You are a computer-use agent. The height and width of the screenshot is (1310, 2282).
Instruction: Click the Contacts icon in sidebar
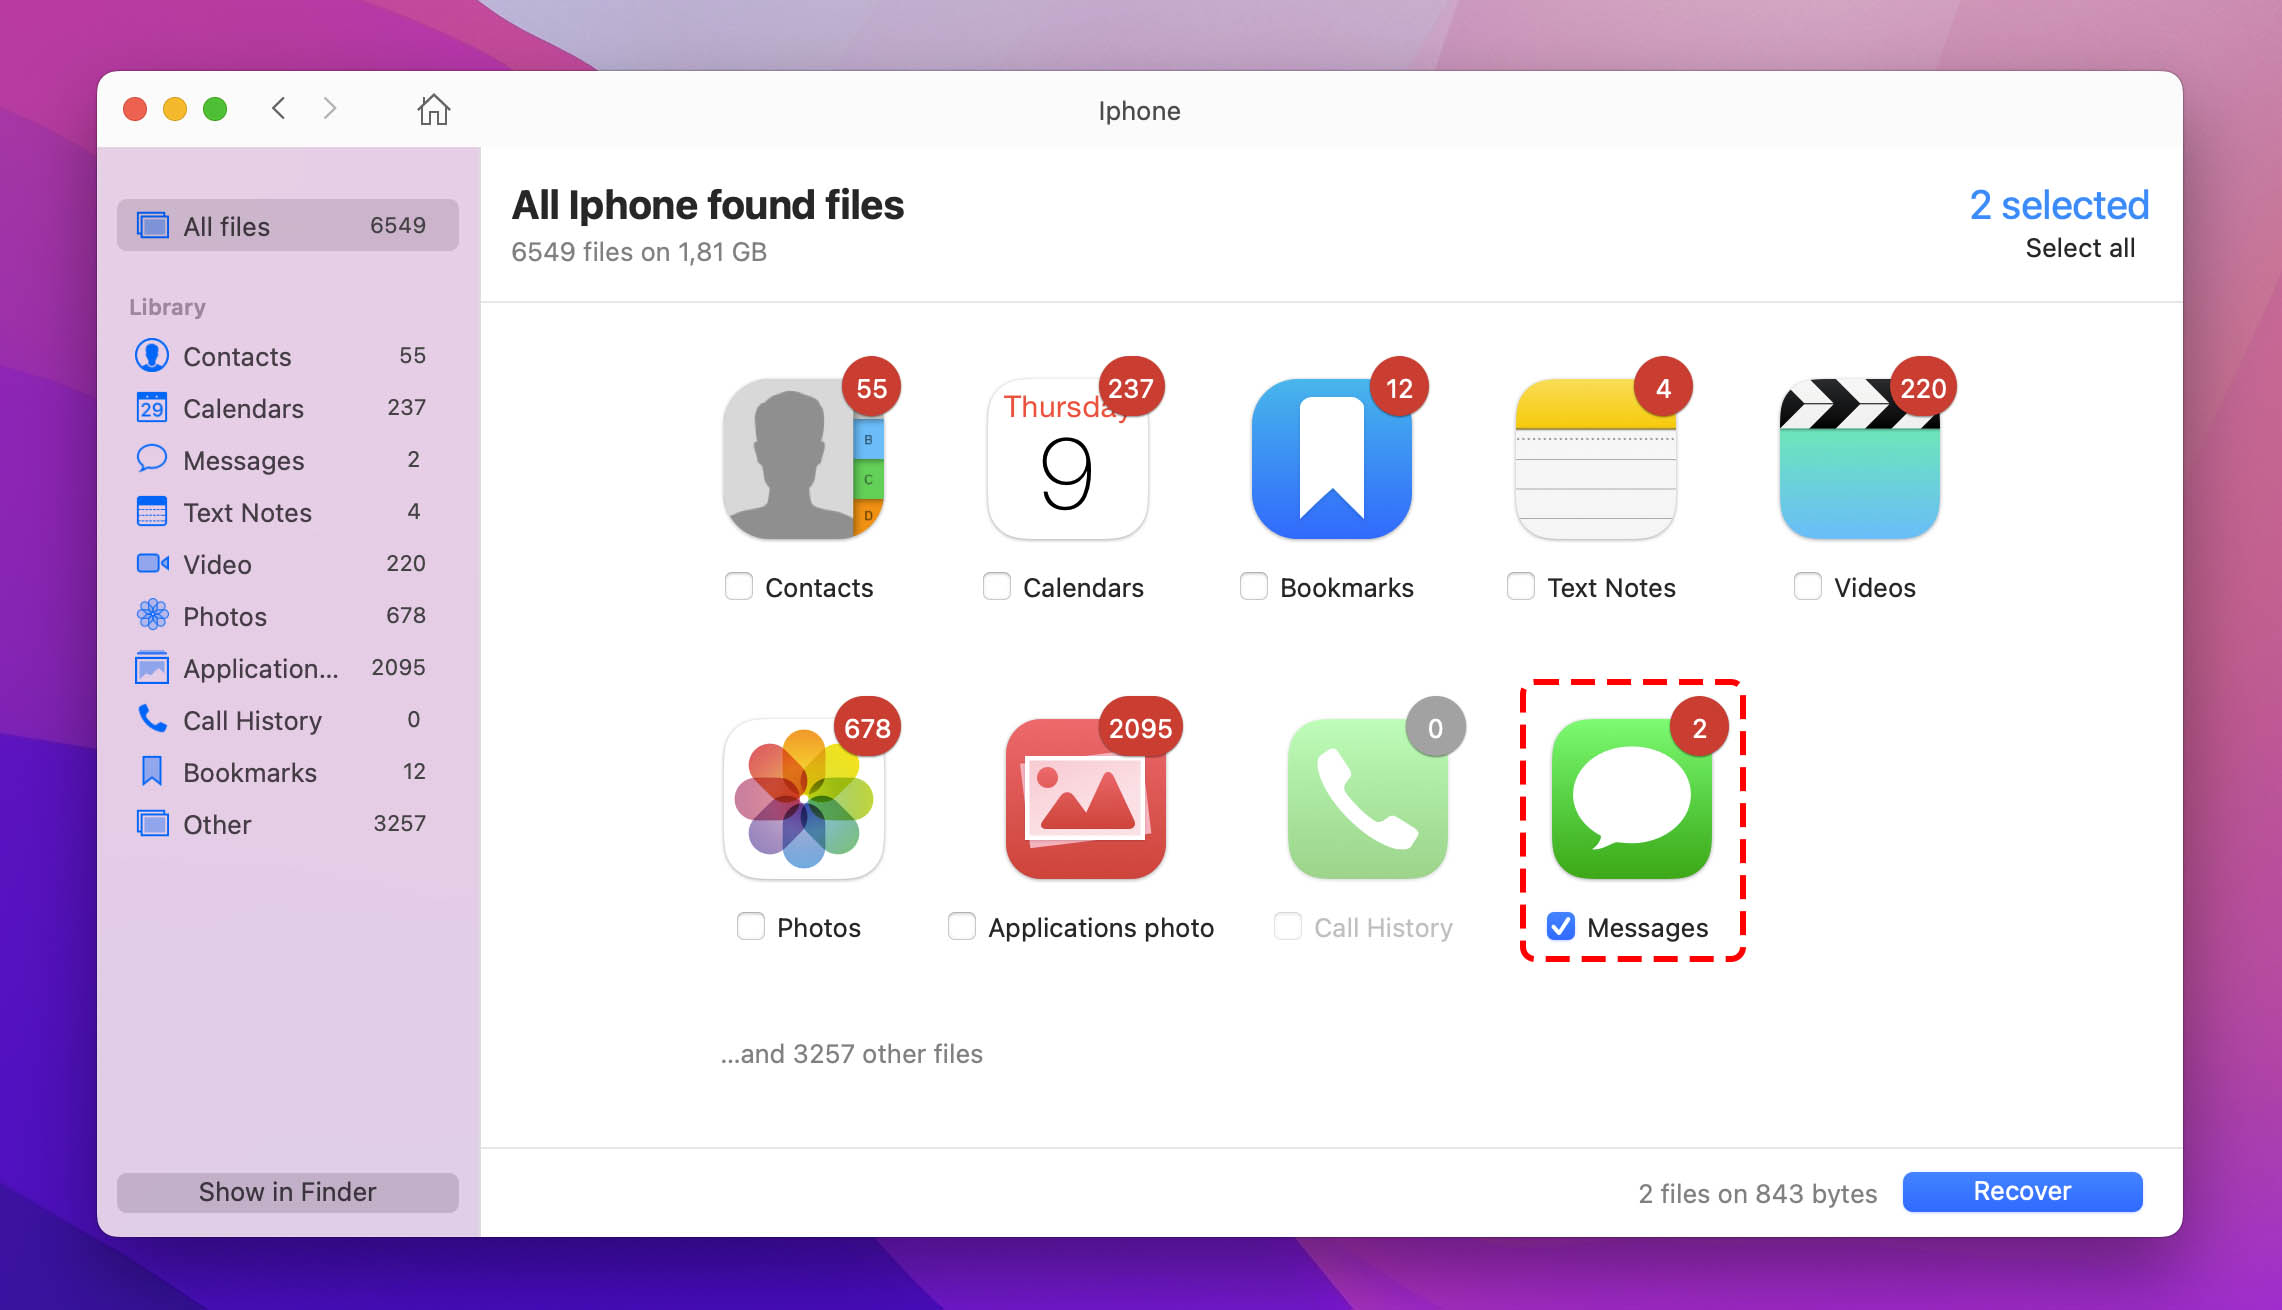[152, 355]
